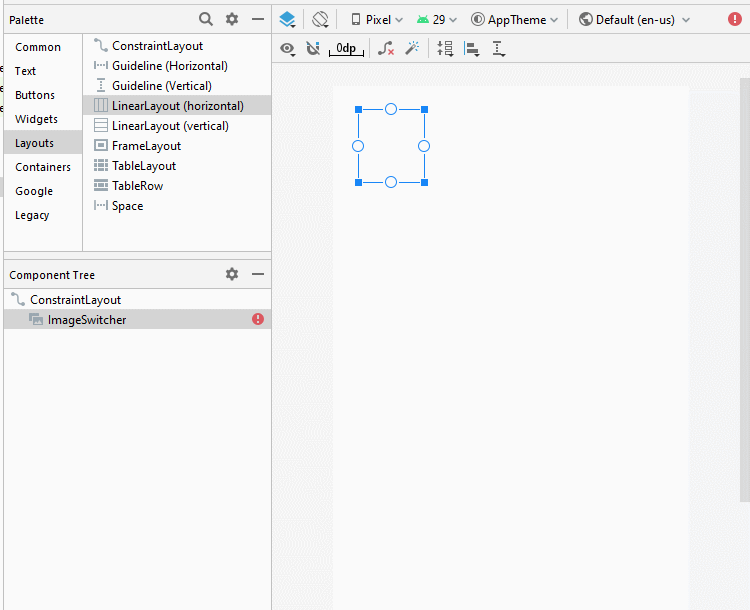The image size is (750, 610).
Task: Pick Guideline (Horizontal) from palette
Action: (x=177, y=66)
